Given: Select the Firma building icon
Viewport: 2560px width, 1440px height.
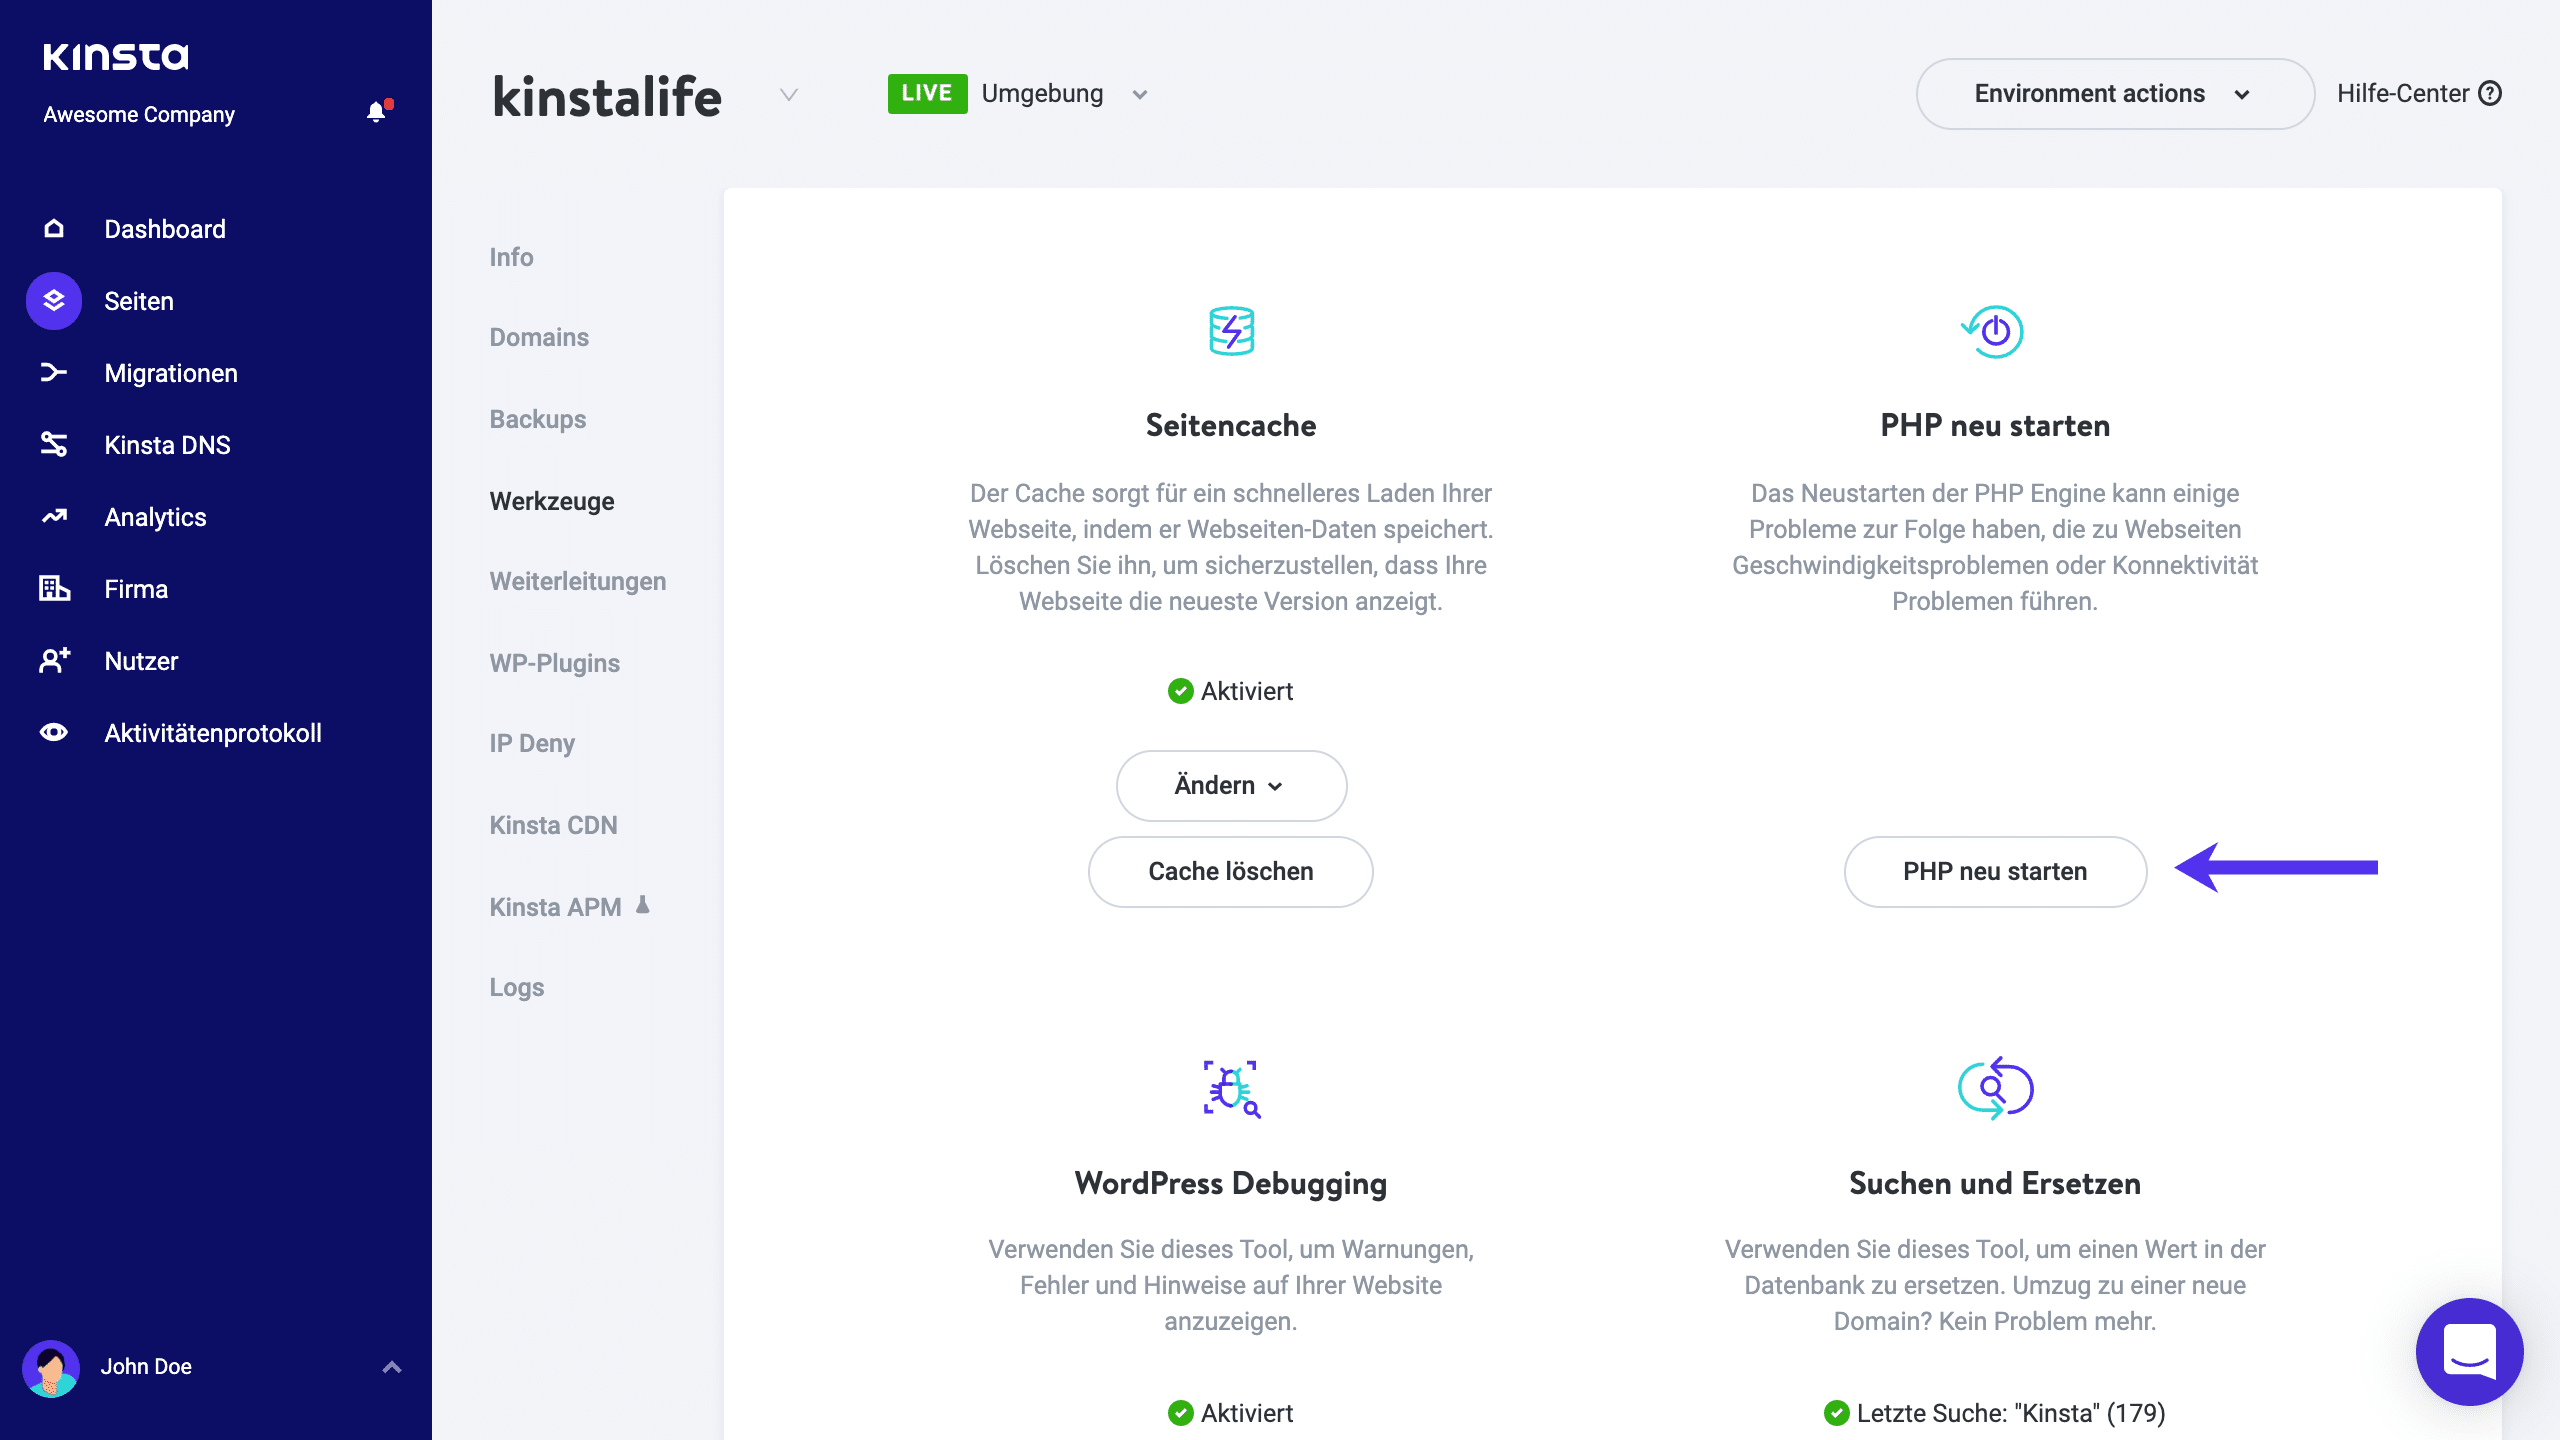Looking at the screenshot, I should tap(52, 588).
